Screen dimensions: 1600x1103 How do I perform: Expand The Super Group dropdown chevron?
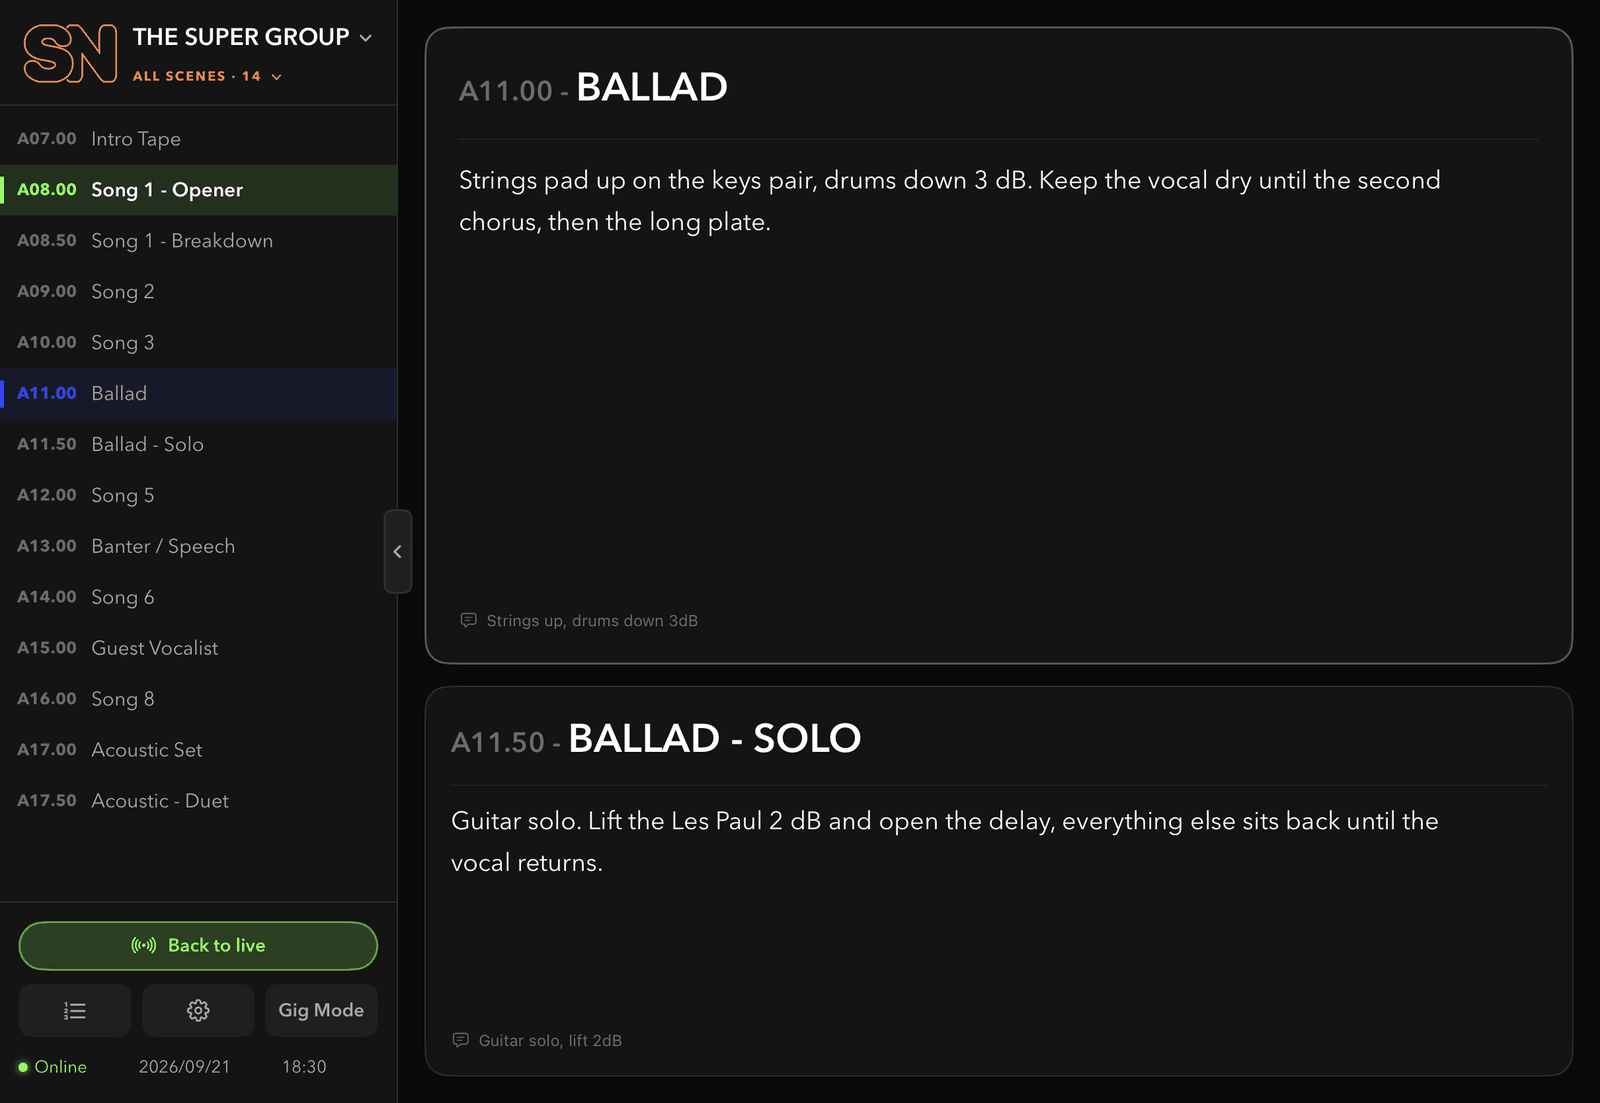pos(366,38)
